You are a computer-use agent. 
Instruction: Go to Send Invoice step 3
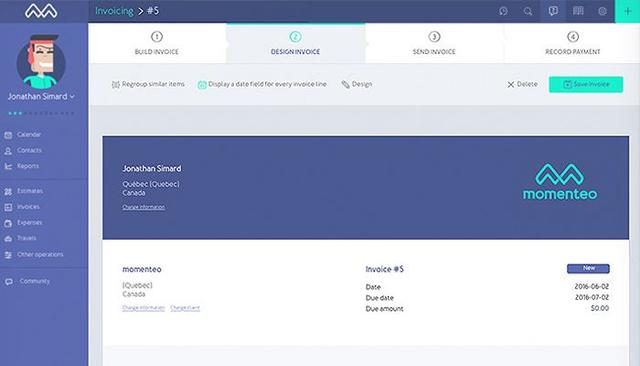[x=434, y=43]
